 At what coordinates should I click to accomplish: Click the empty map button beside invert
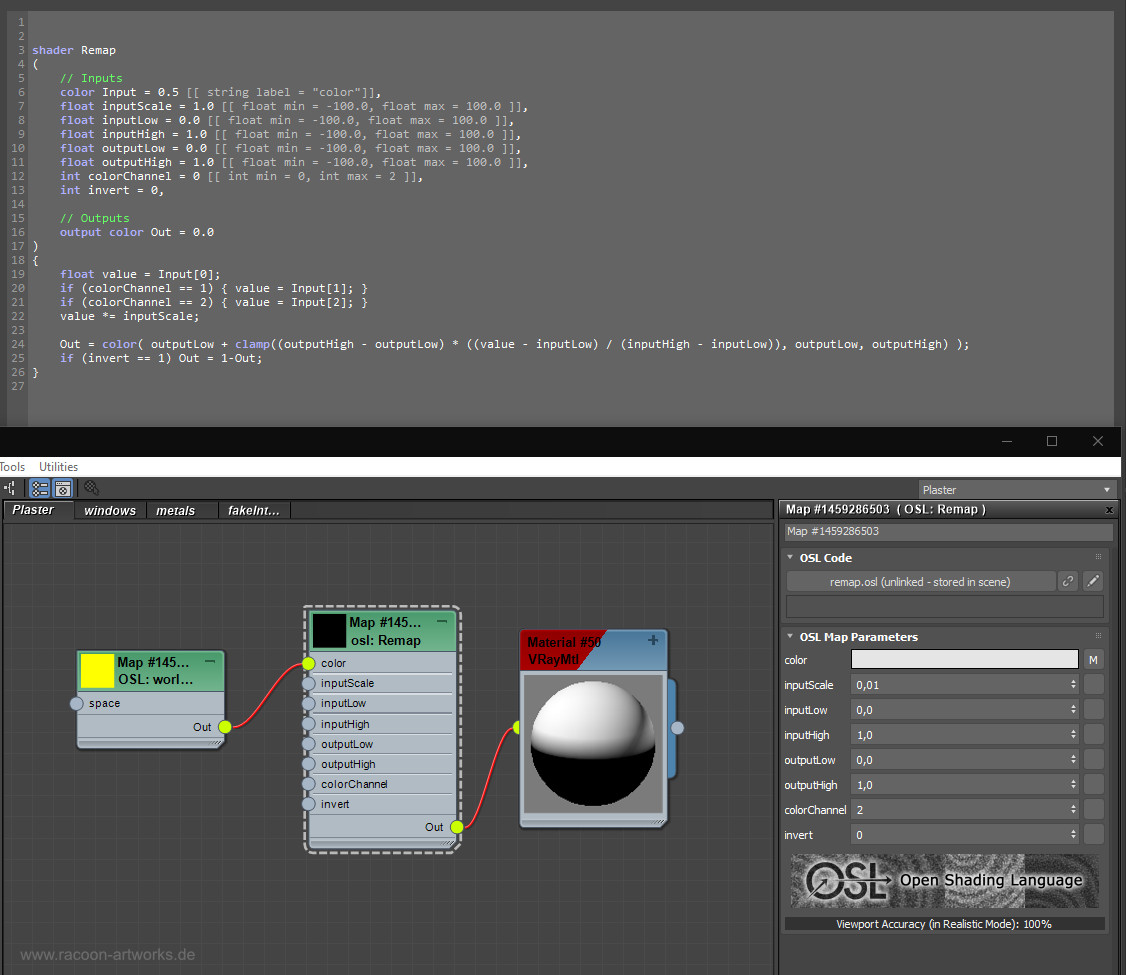(x=1094, y=834)
